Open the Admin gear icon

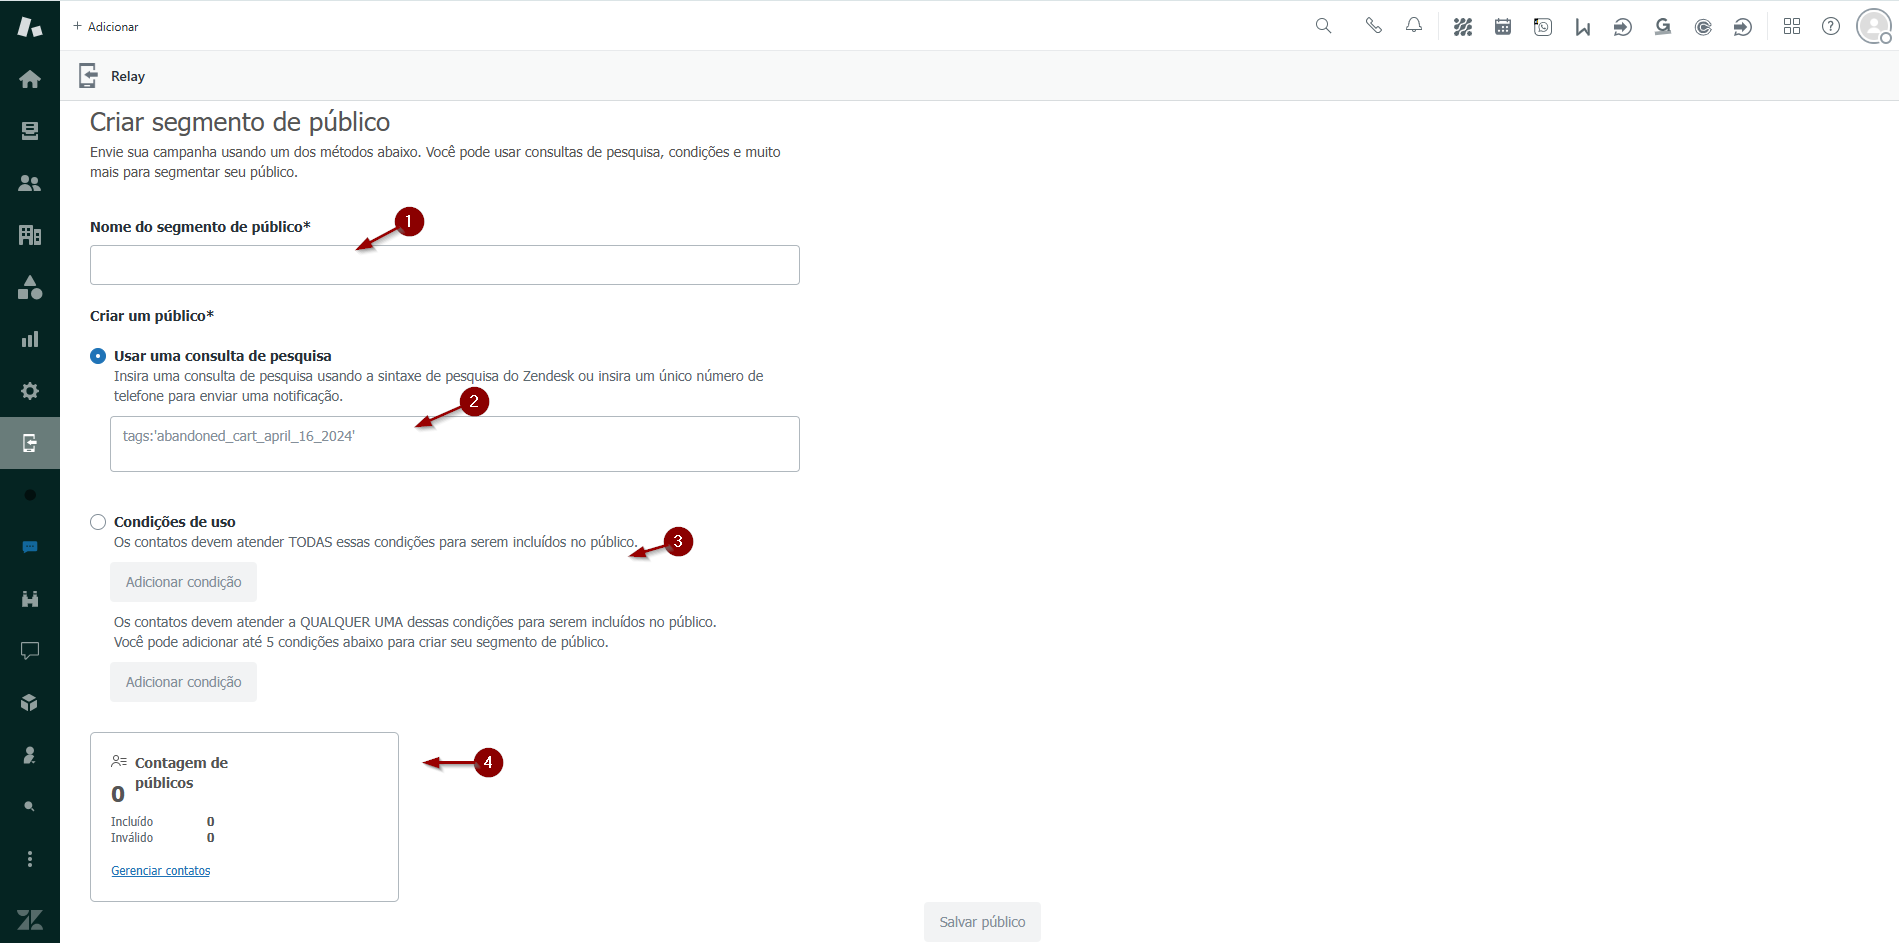pyautogui.click(x=30, y=391)
